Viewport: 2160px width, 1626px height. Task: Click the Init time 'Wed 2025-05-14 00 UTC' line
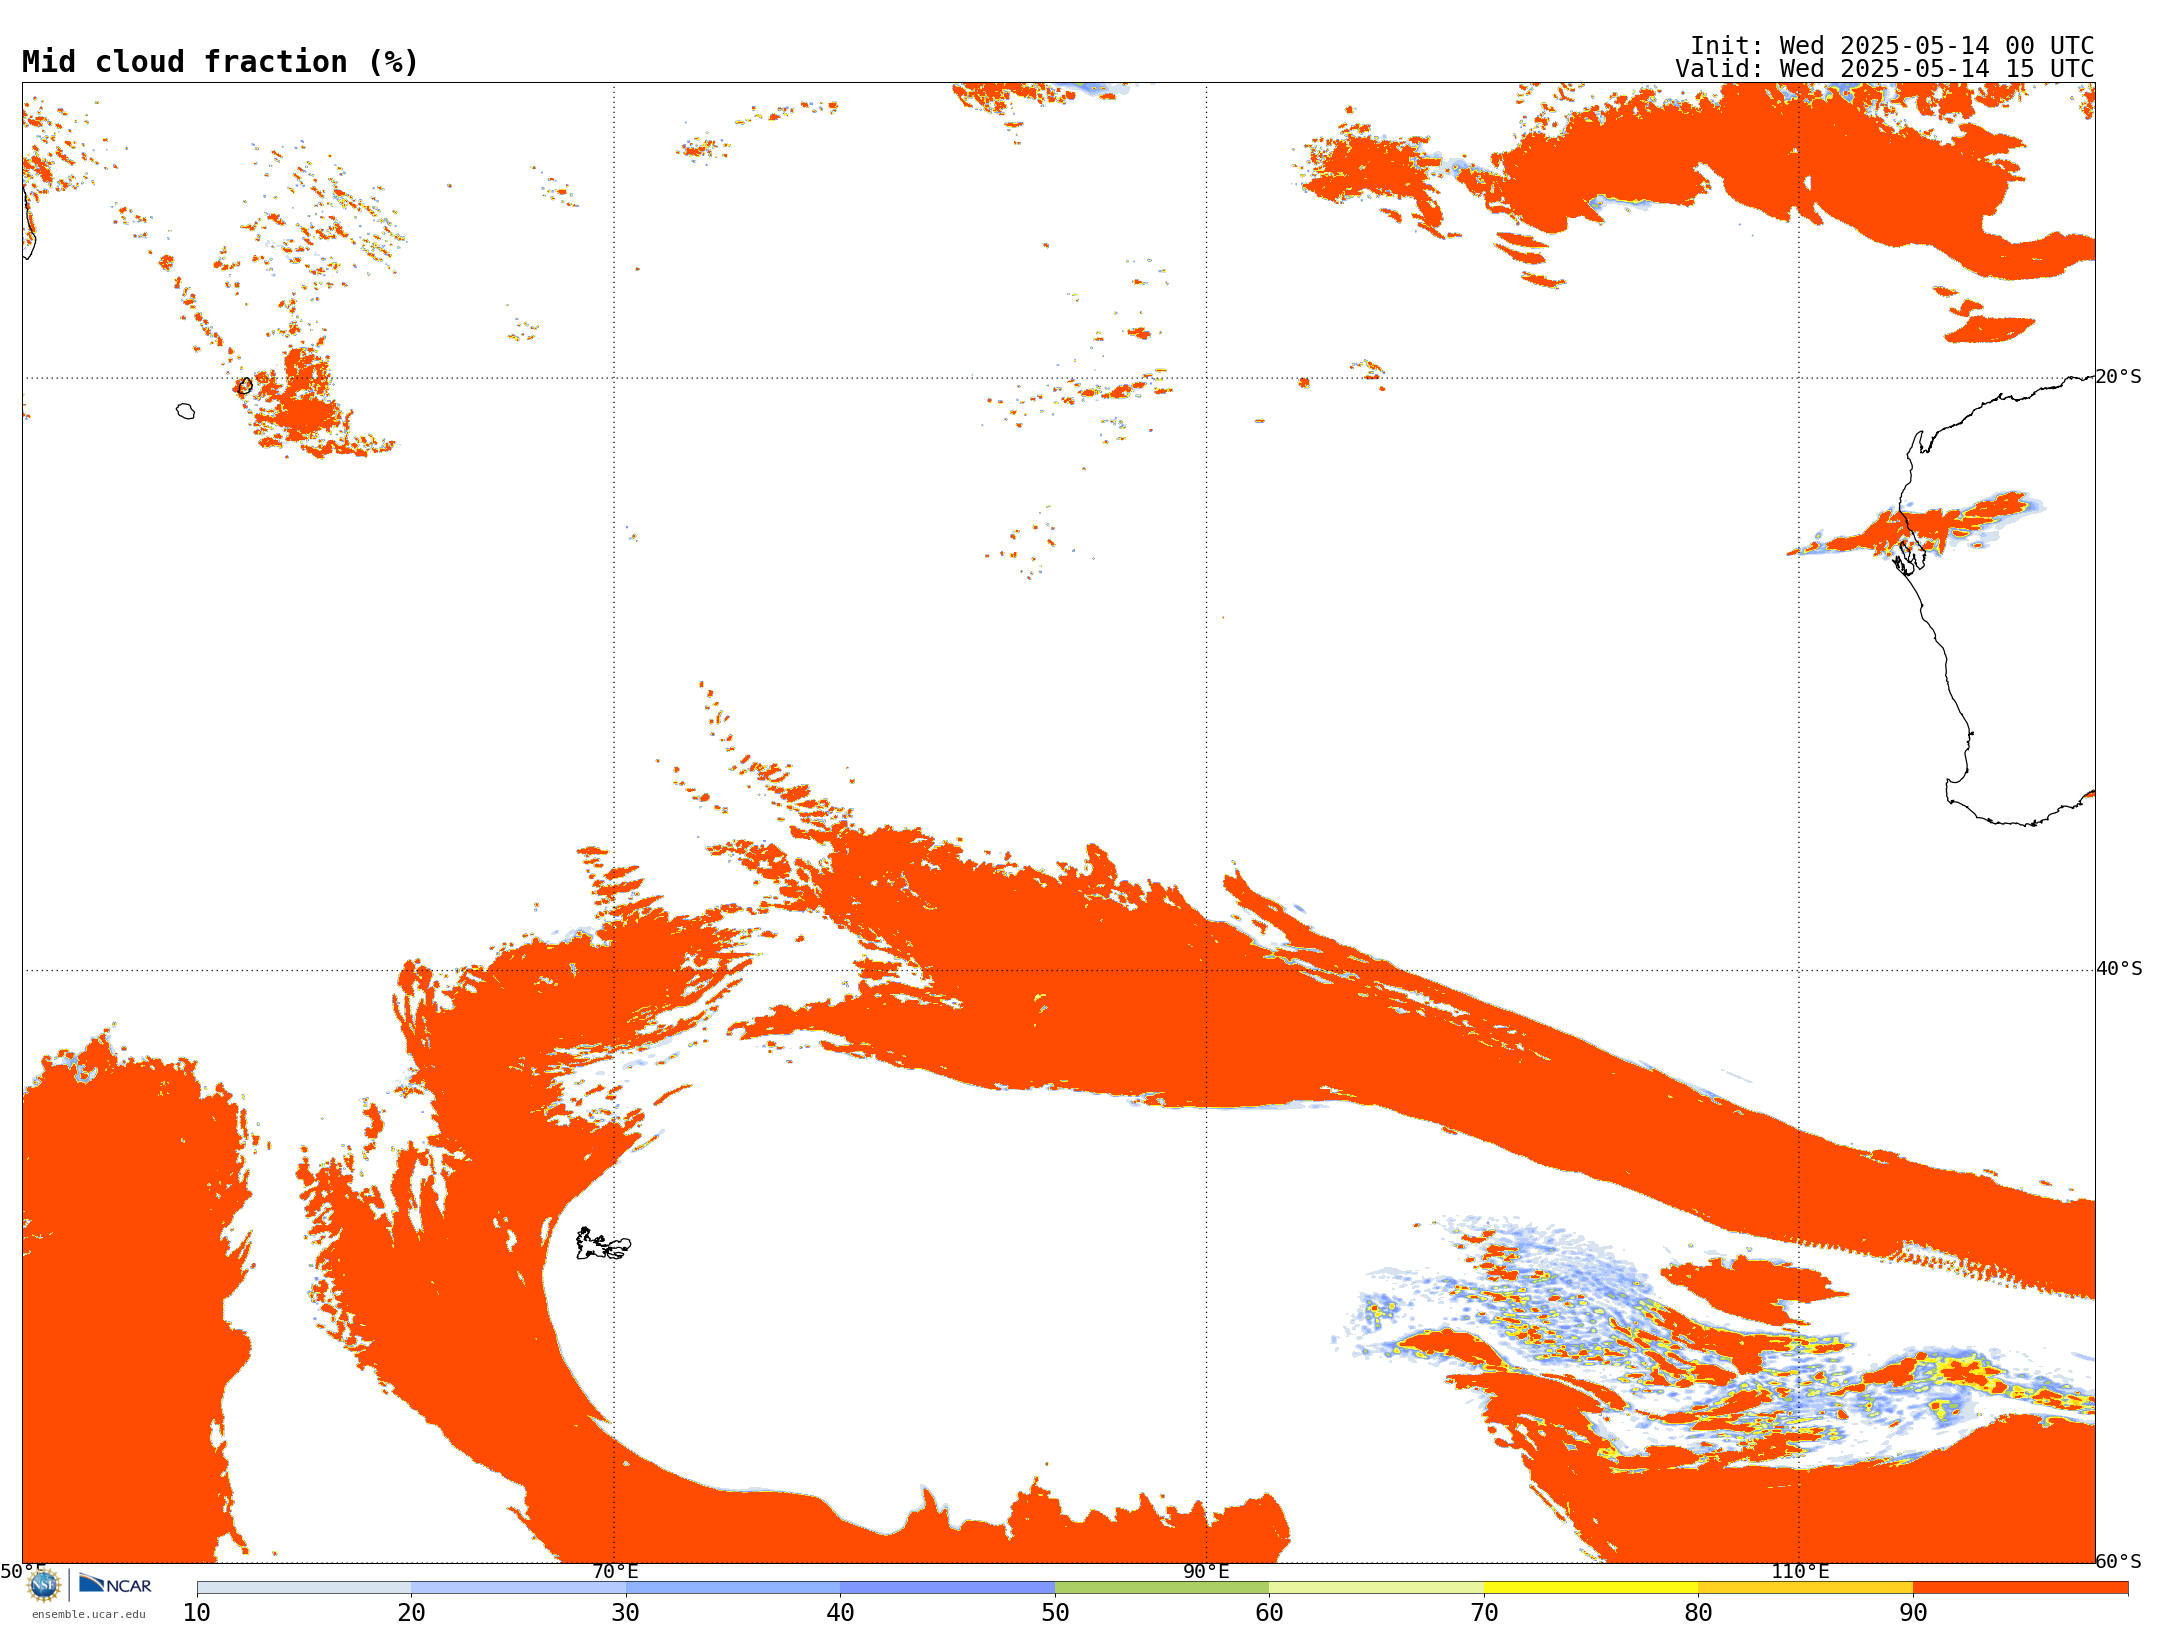(x=1892, y=46)
